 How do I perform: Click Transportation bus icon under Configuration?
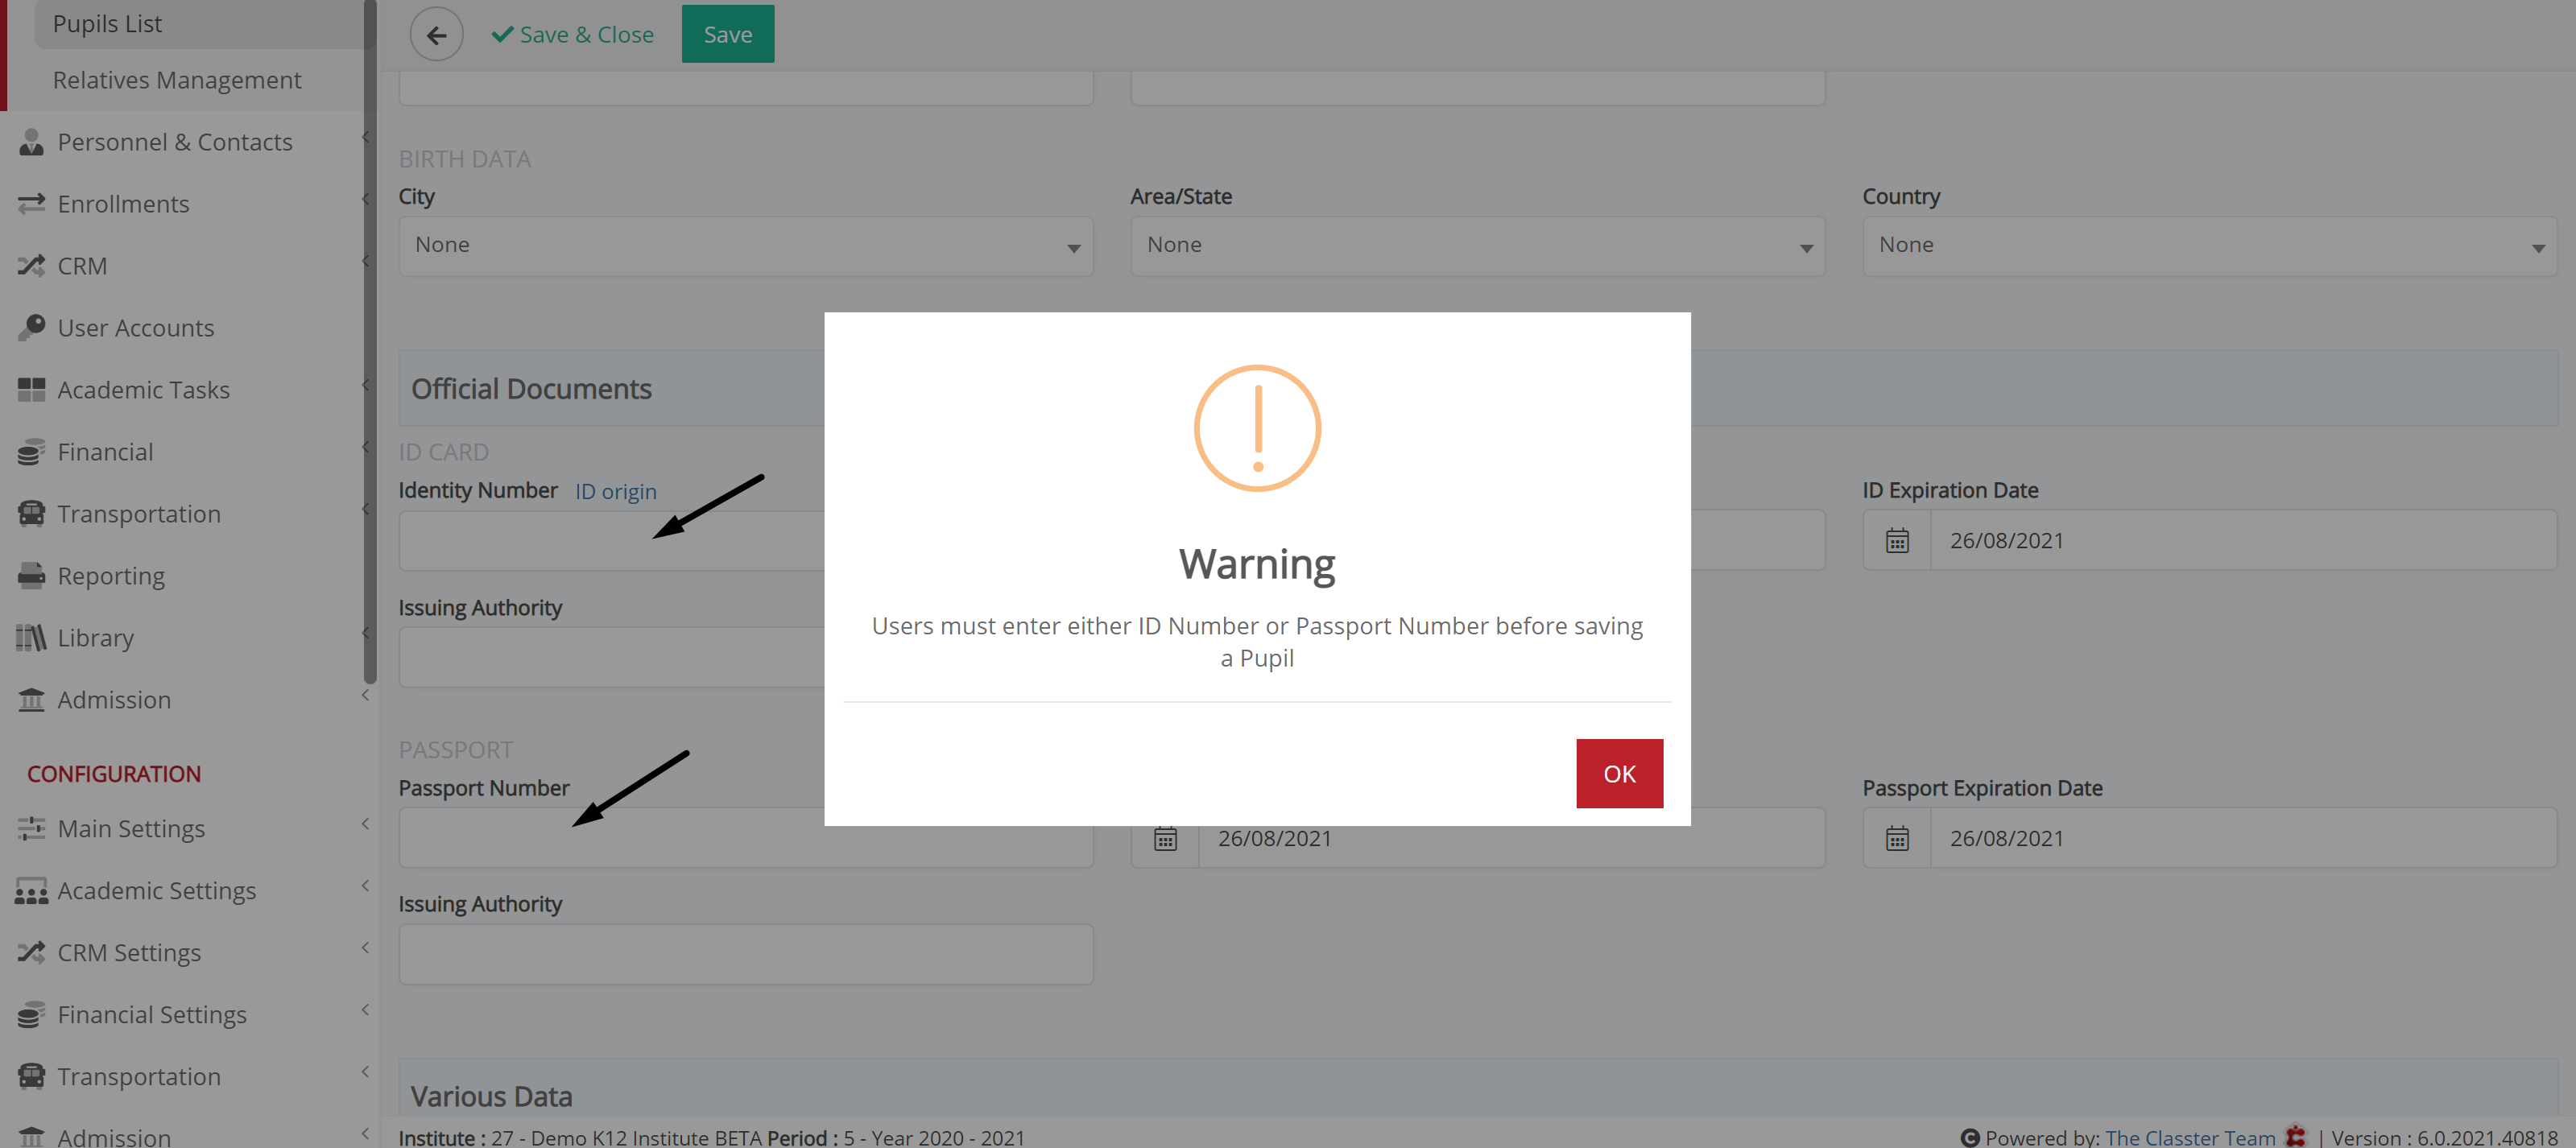pos(31,1077)
